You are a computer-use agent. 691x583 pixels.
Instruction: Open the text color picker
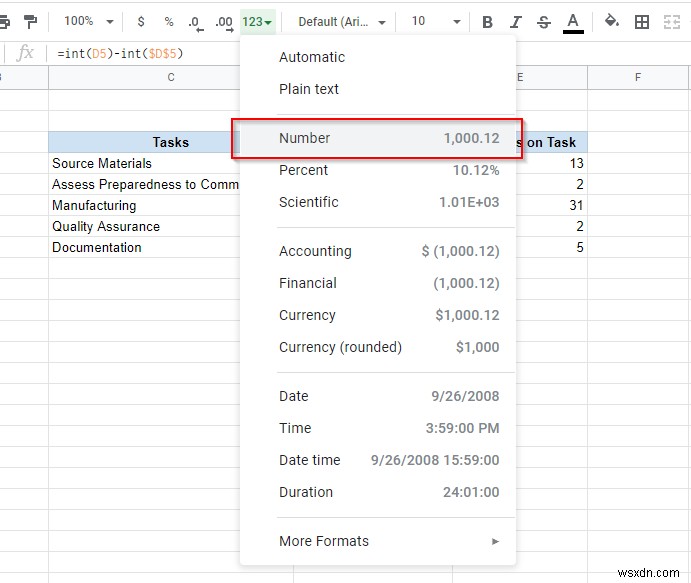pos(573,22)
